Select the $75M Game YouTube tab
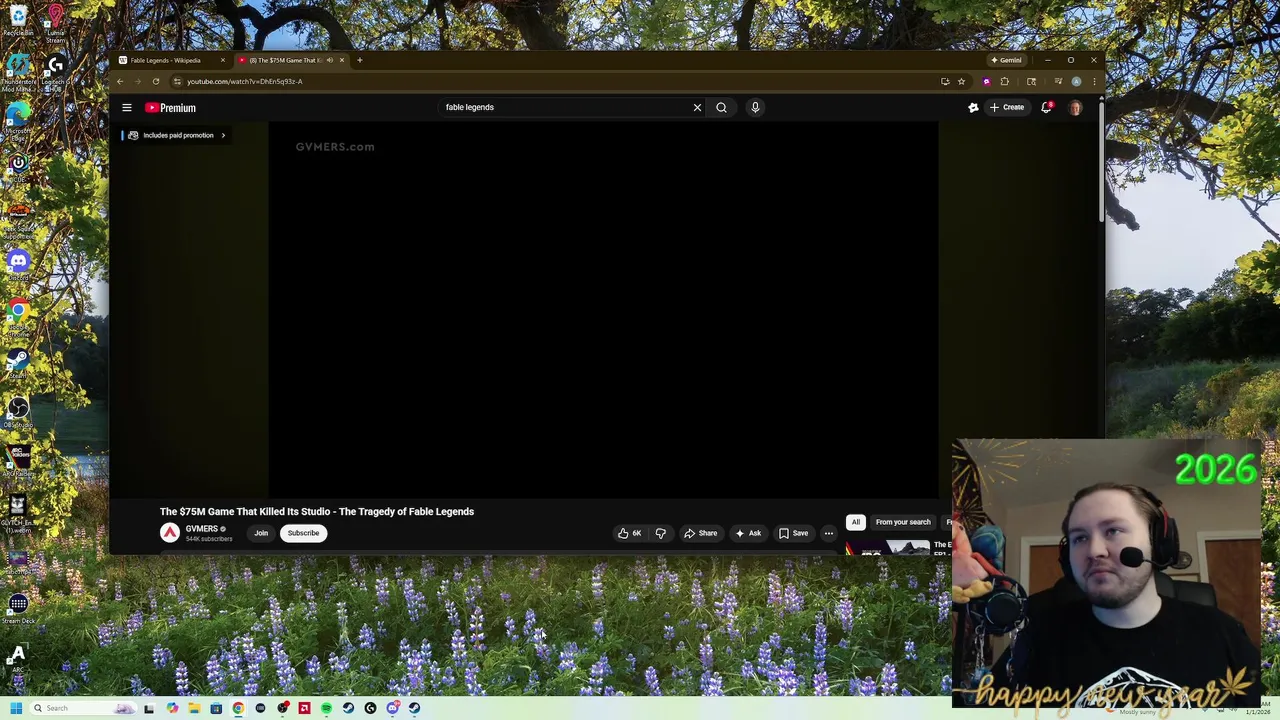 [x=285, y=60]
